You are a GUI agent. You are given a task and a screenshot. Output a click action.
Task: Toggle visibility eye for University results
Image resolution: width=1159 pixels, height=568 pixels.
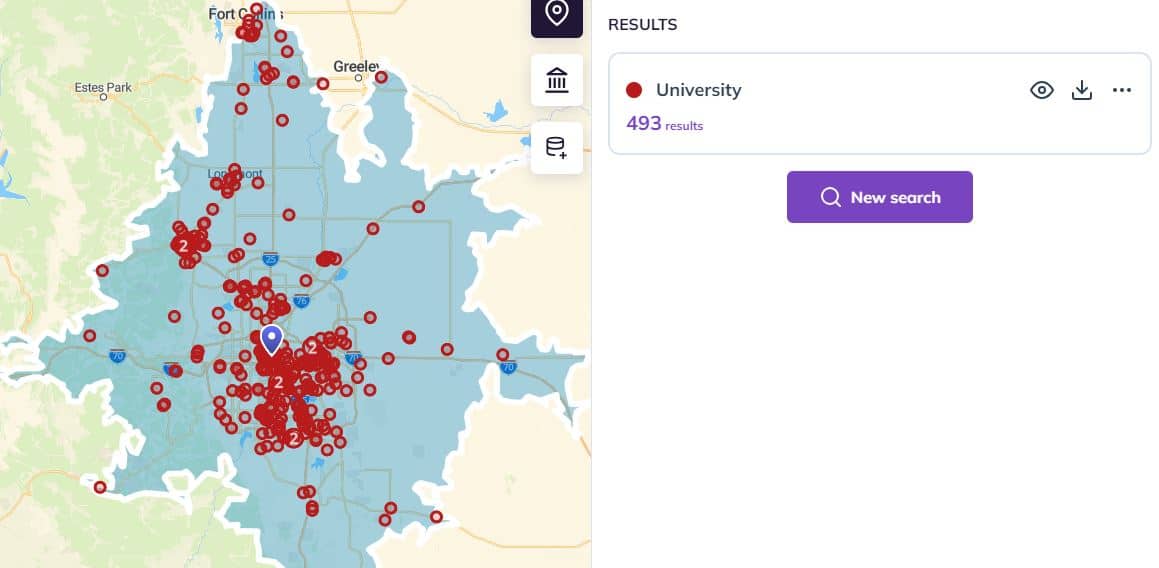coord(1041,90)
